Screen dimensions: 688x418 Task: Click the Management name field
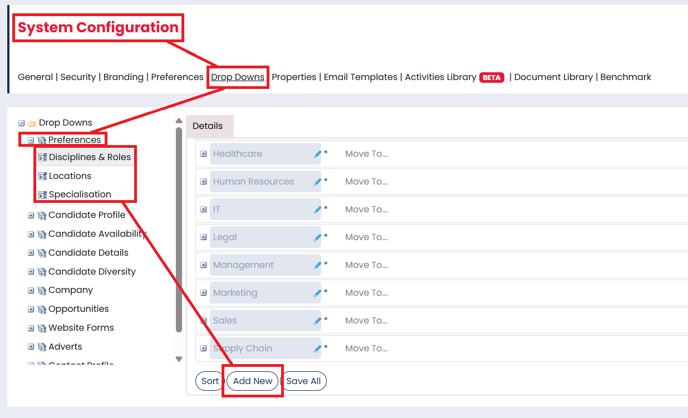[x=265, y=265]
